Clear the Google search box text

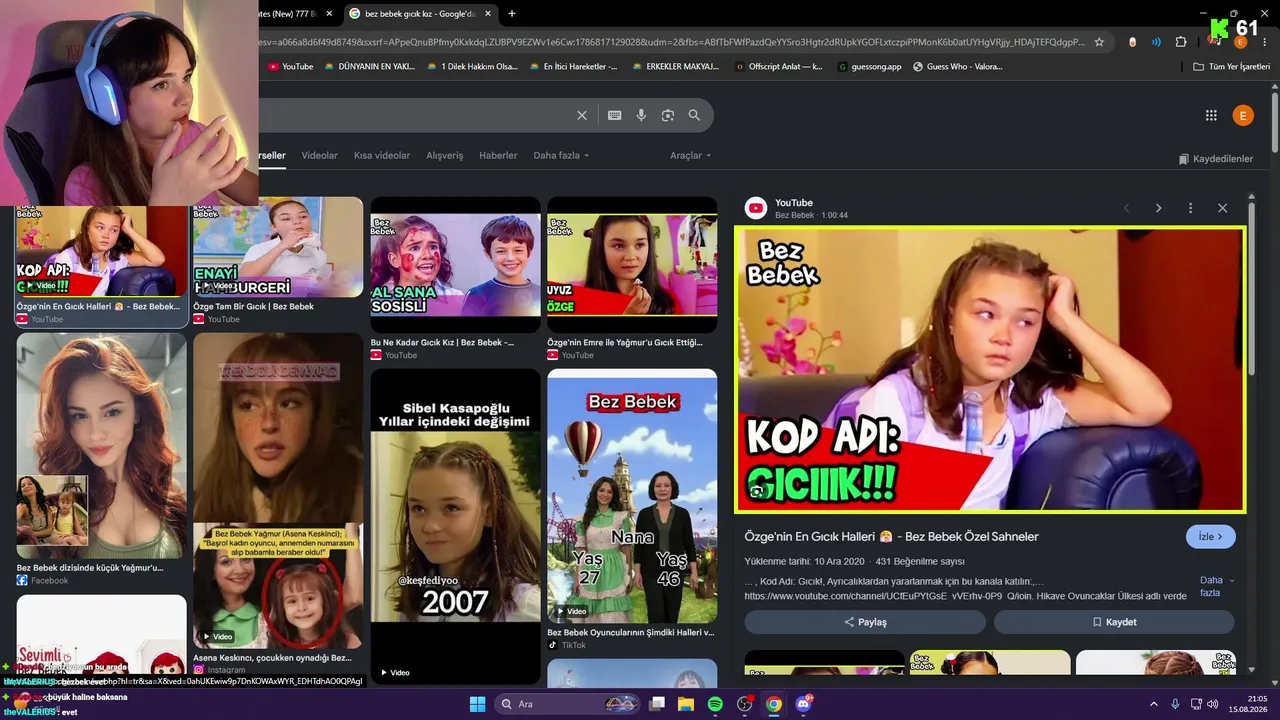582,115
